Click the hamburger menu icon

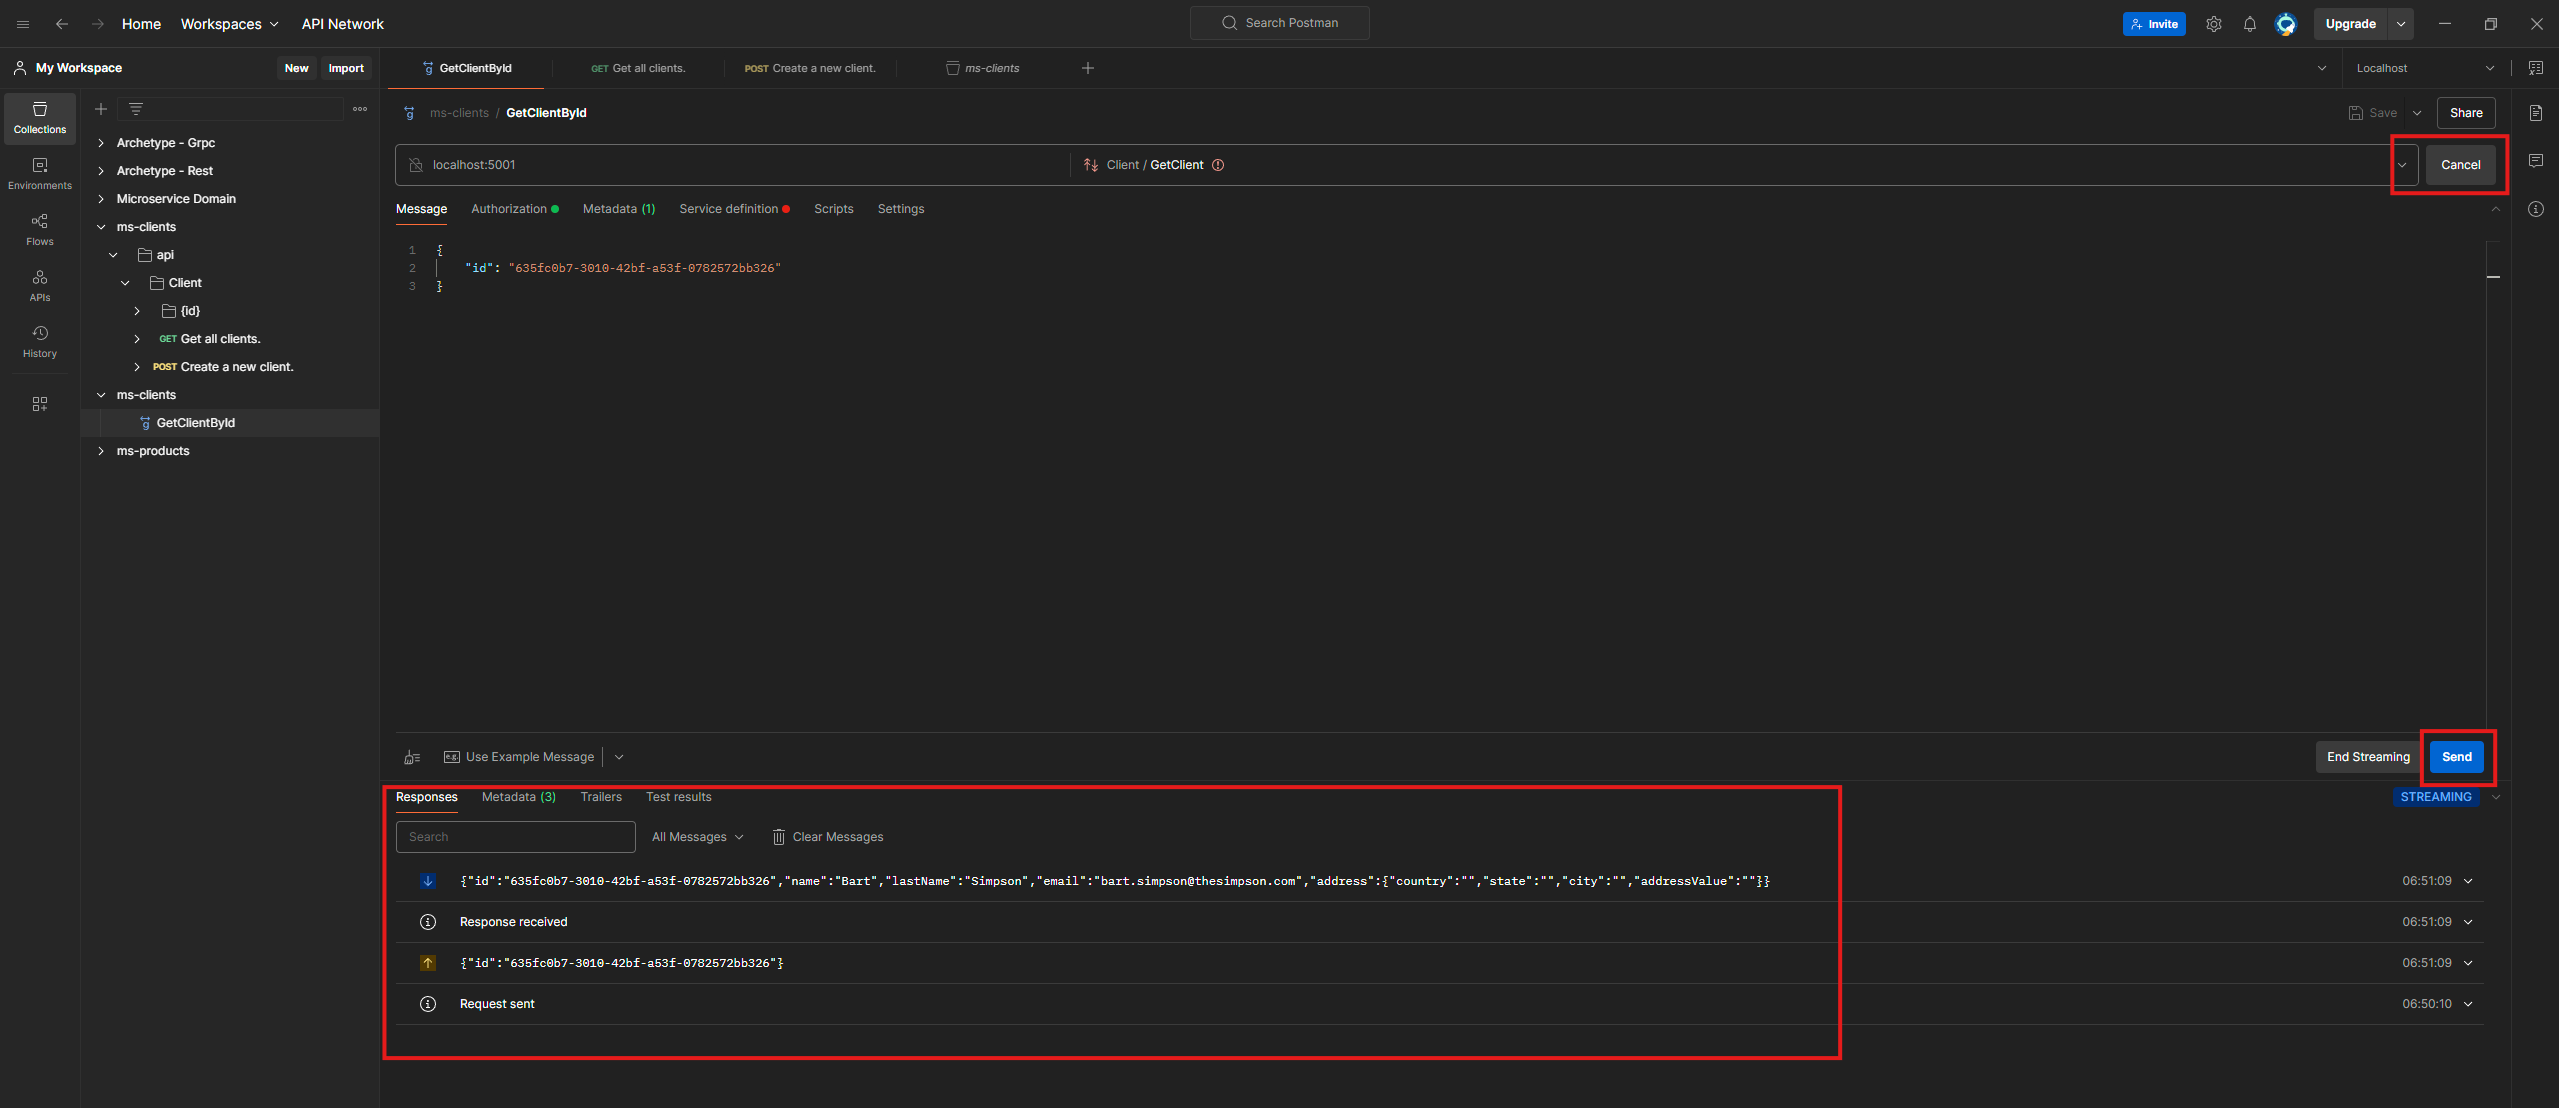click(x=23, y=24)
